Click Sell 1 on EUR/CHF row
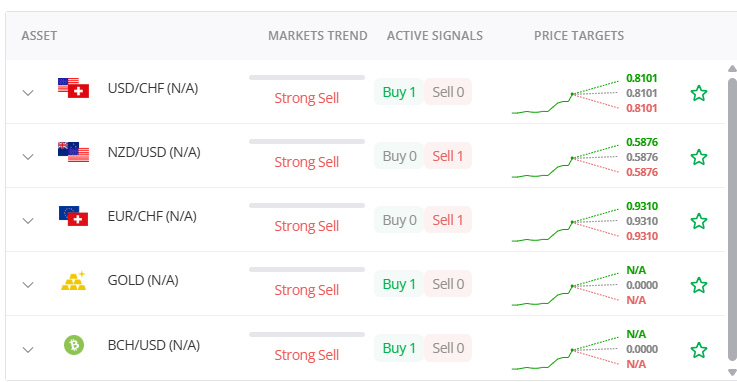 (448, 219)
